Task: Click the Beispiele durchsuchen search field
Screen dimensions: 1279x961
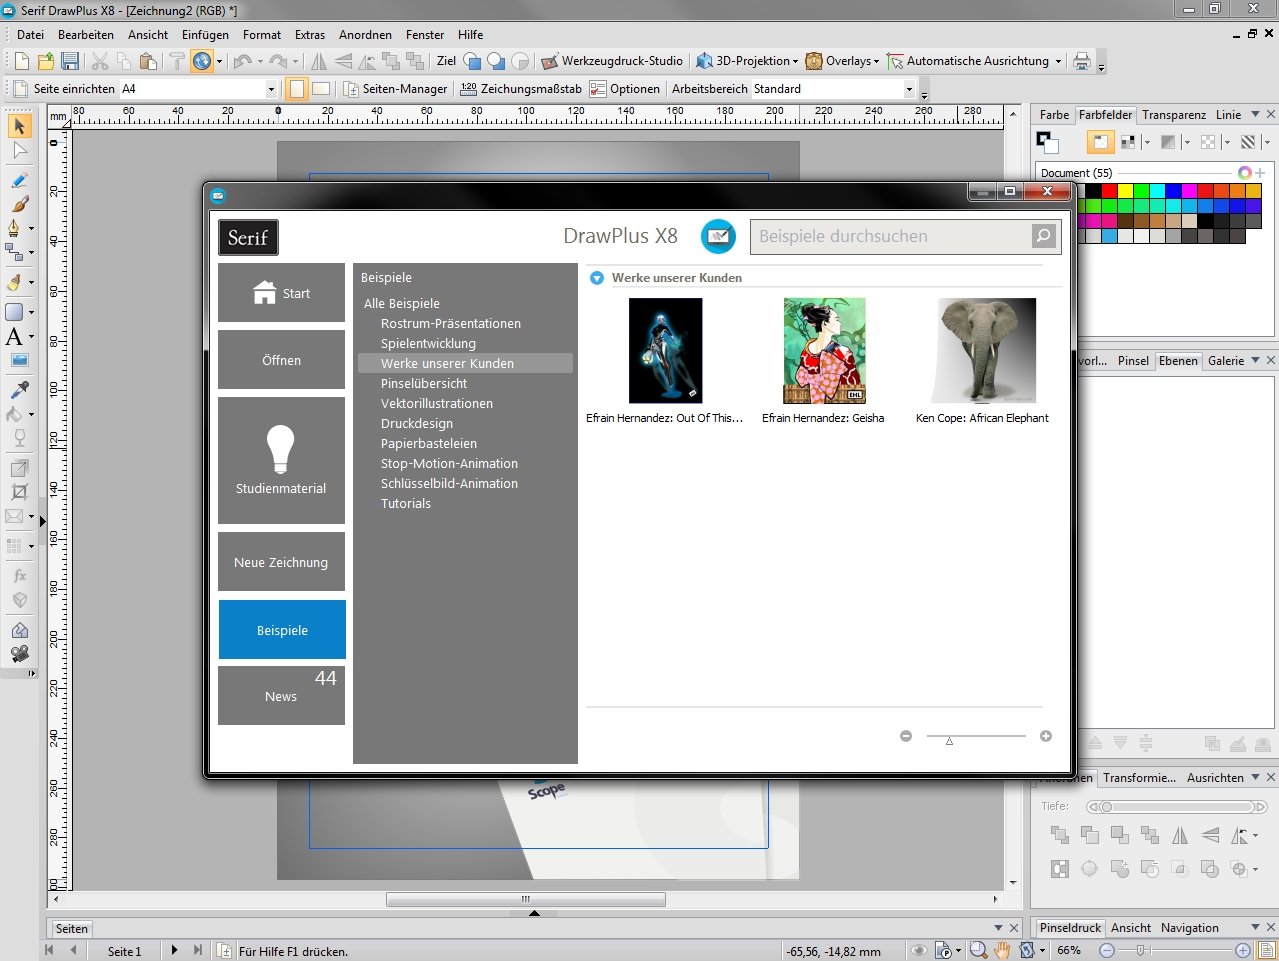Action: [x=890, y=236]
